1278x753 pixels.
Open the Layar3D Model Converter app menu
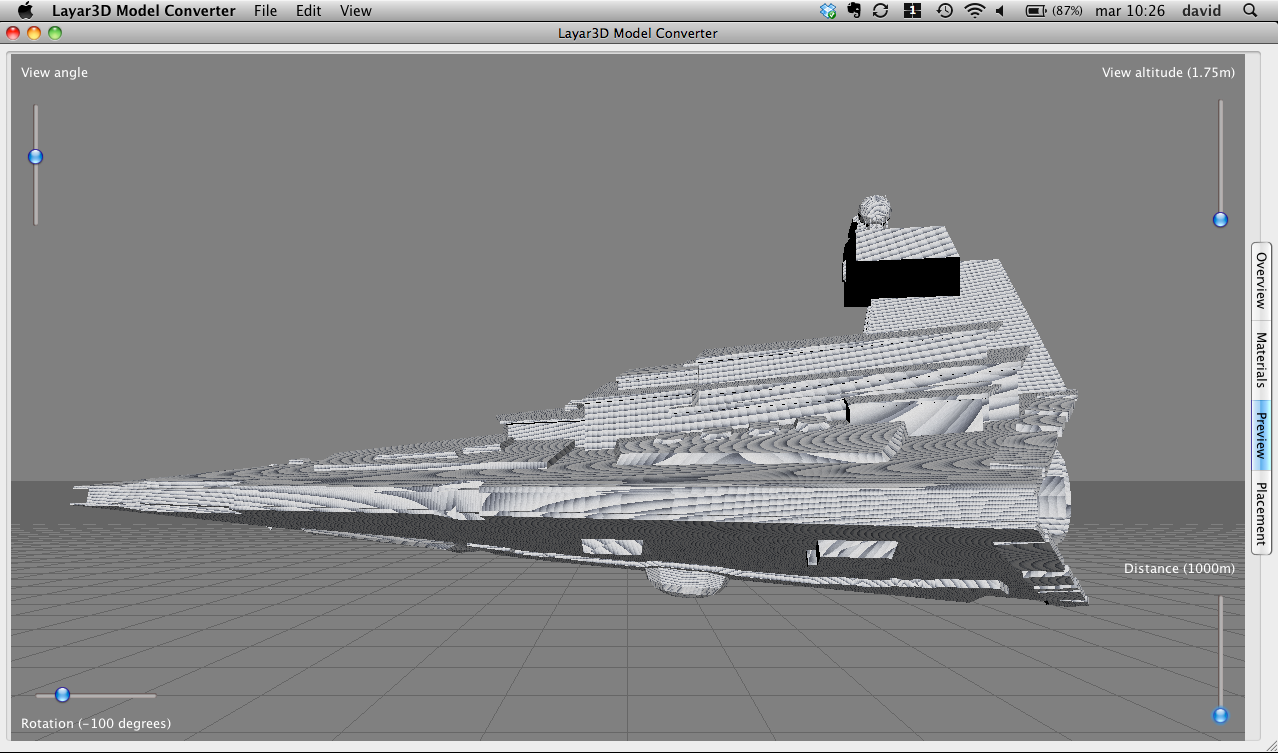144,11
